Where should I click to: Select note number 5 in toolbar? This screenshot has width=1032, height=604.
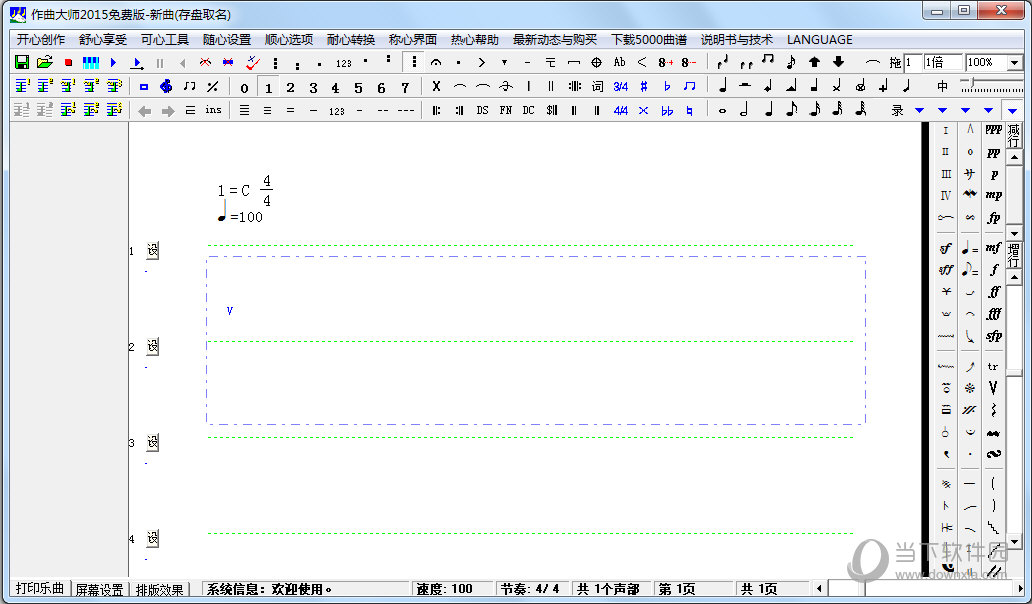pyautogui.click(x=358, y=87)
